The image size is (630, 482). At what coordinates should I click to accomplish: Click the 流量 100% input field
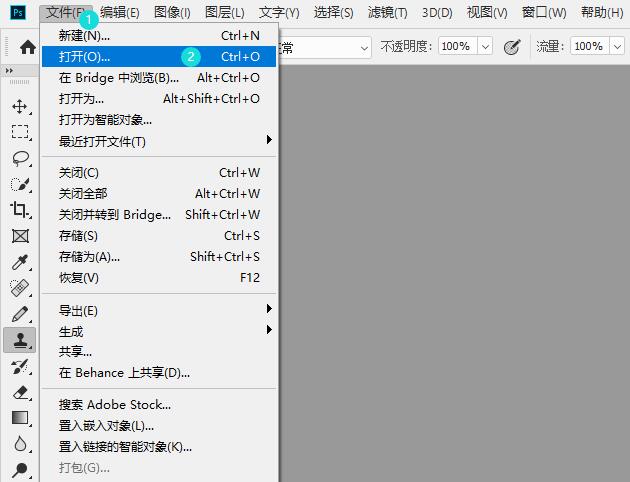point(590,47)
